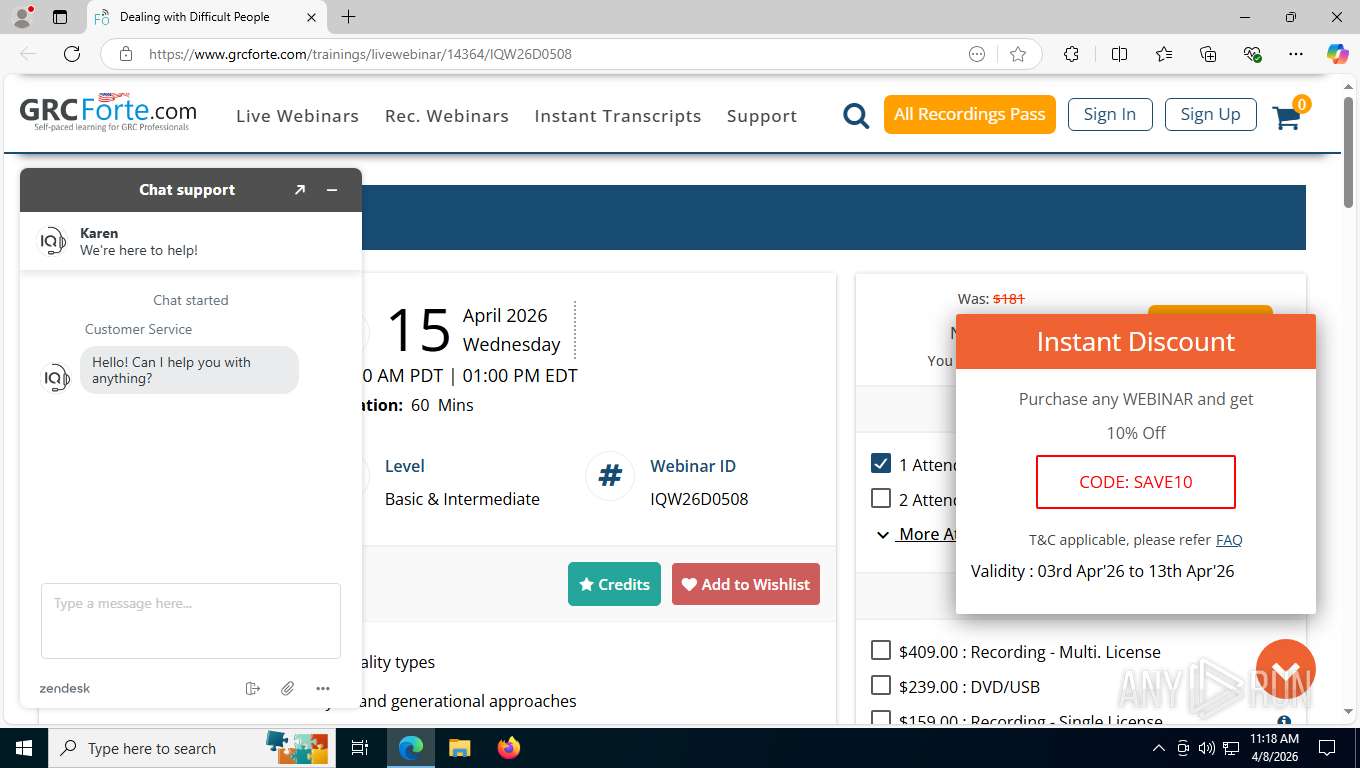Screen dimensions: 1360x768
Task: Open File Explorer from the taskbar
Action: pyautogui.click(x=459, y=748)
